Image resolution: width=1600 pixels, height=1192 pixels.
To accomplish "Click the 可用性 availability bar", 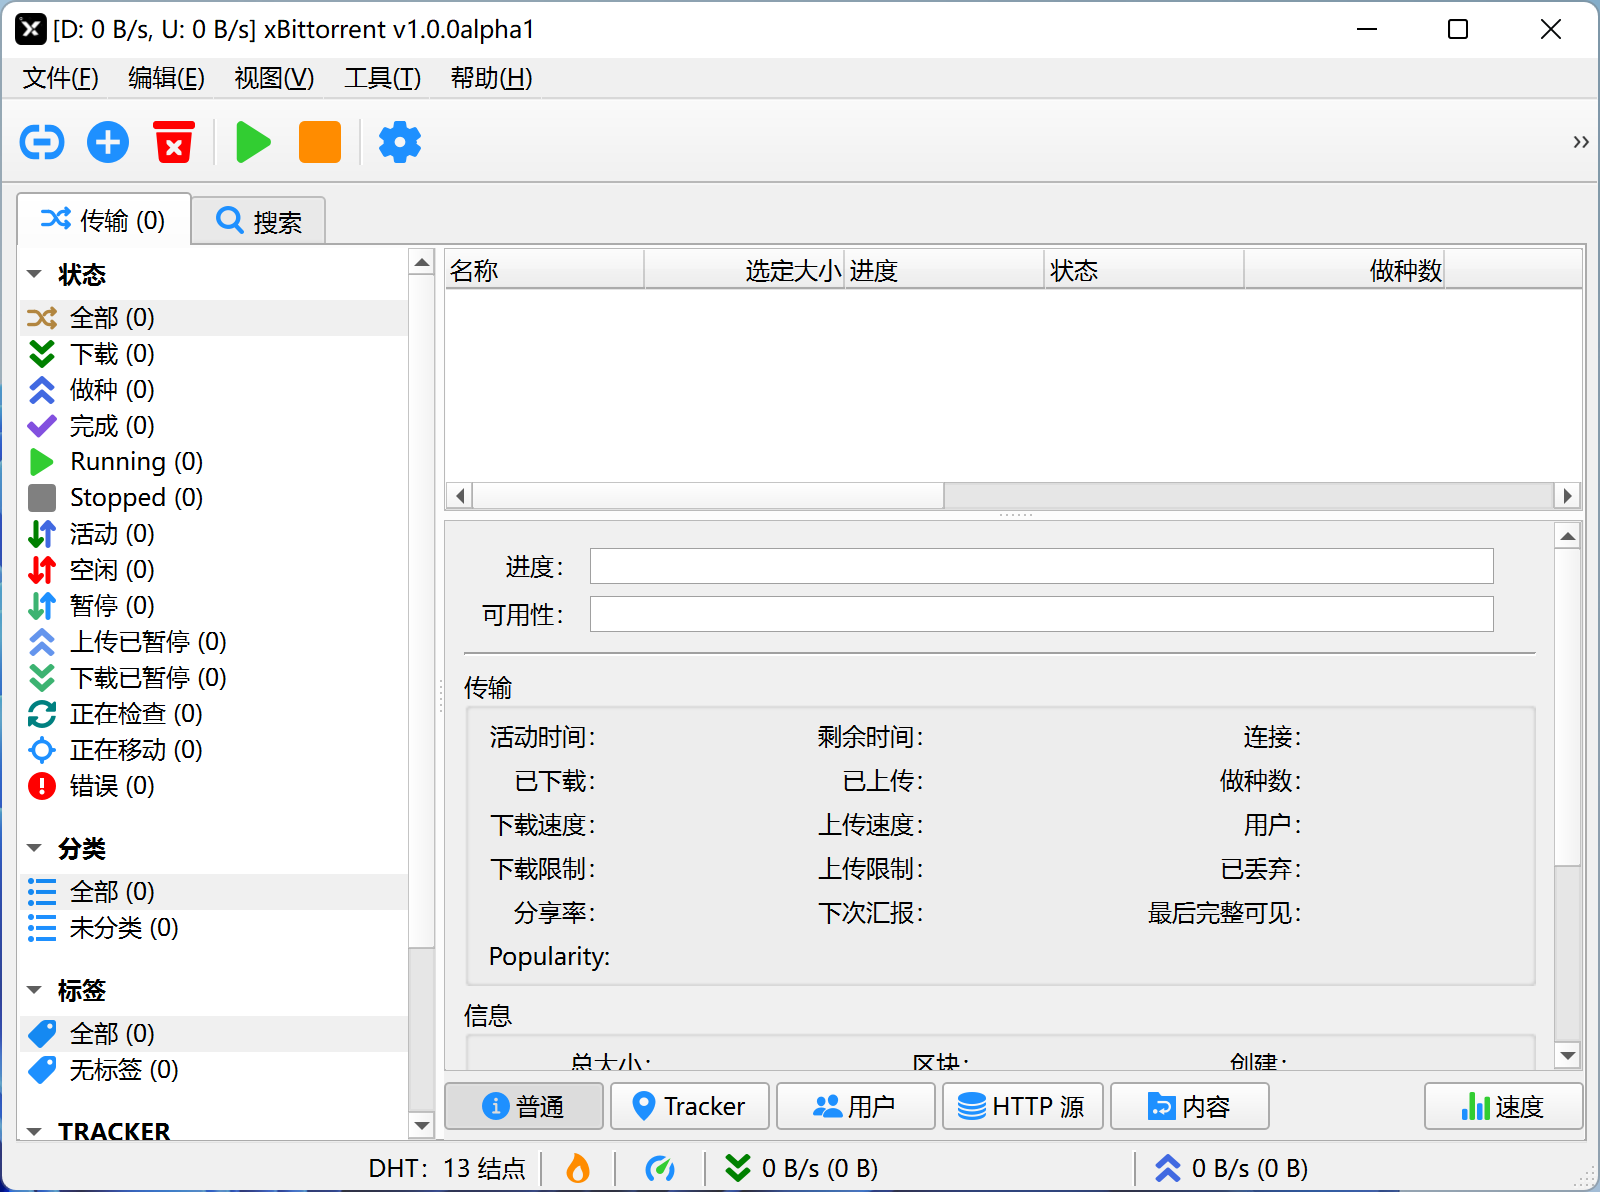I will pos(1042,614).
